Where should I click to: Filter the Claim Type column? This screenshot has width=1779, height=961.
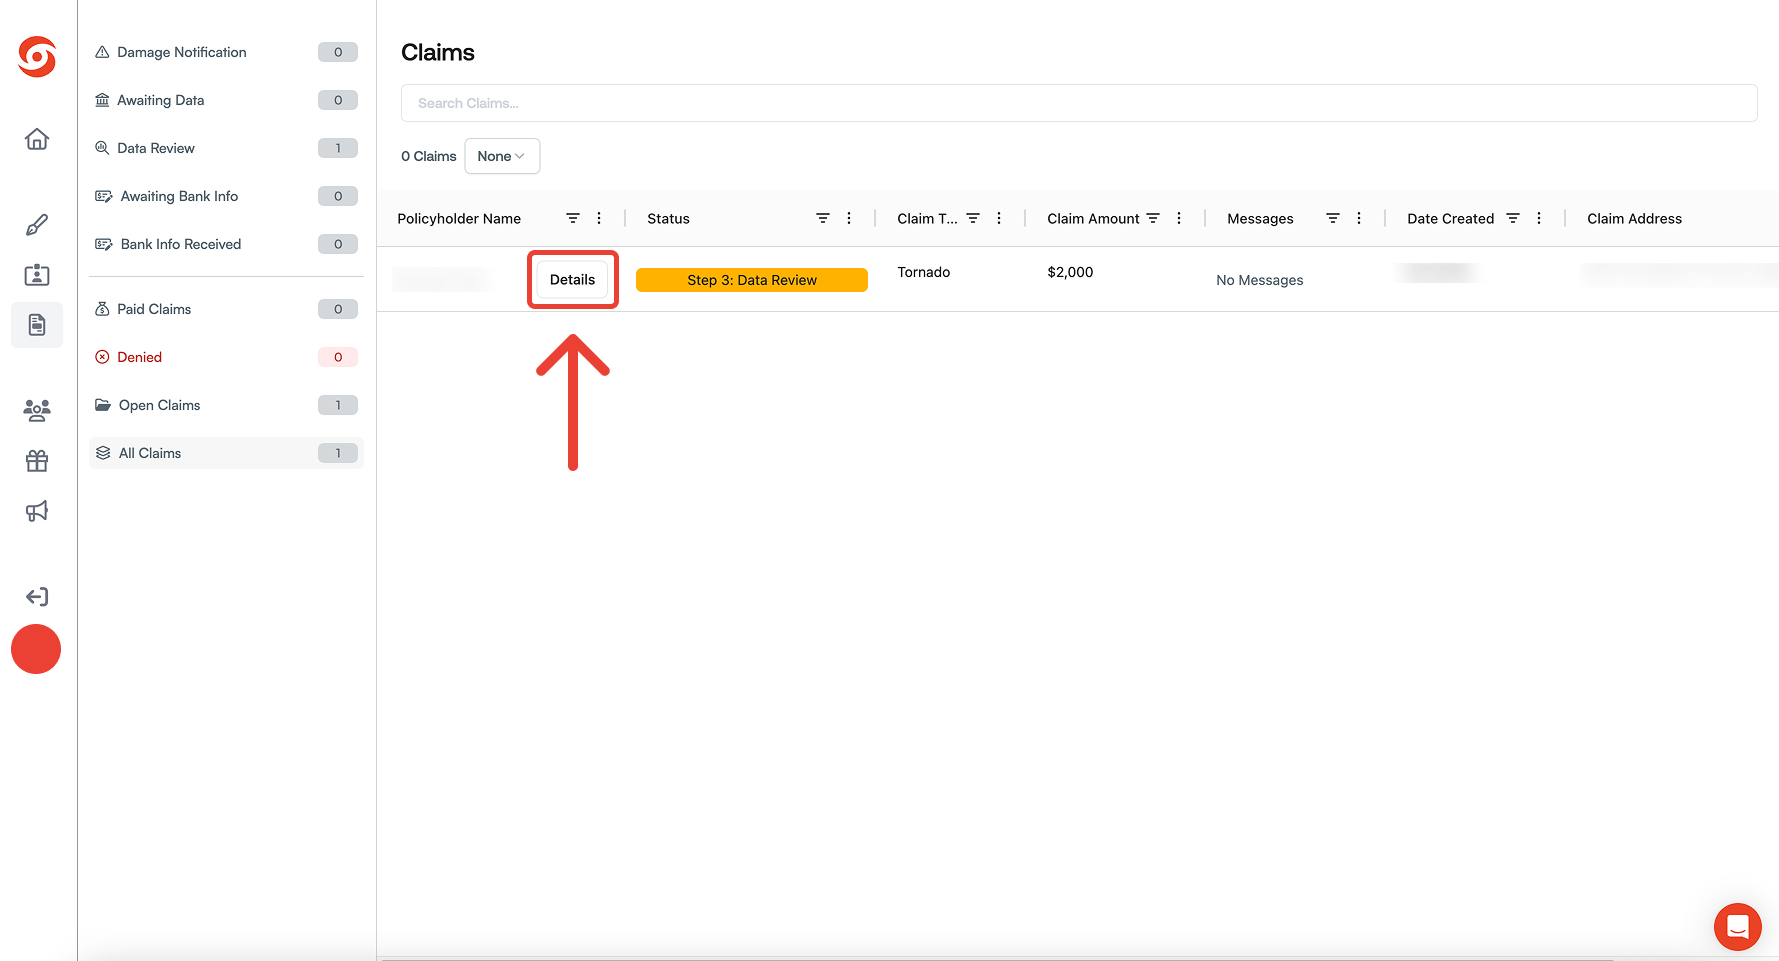point(973,218)
